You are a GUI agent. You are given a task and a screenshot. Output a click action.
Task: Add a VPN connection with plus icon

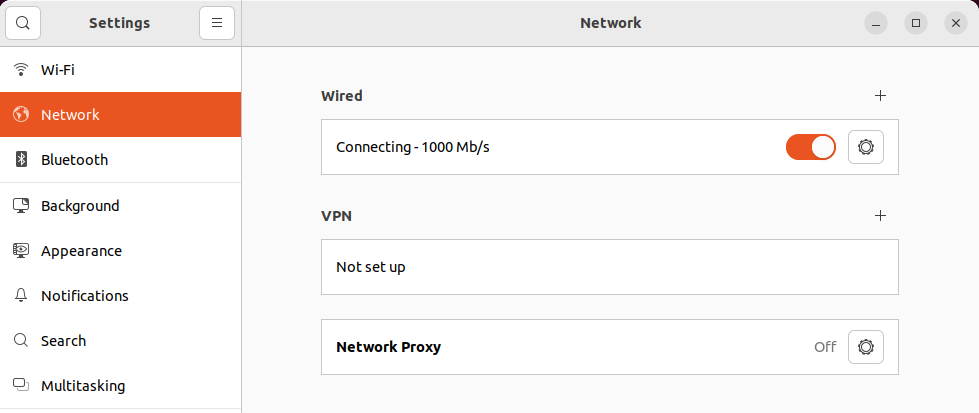(x=880, y=215)
